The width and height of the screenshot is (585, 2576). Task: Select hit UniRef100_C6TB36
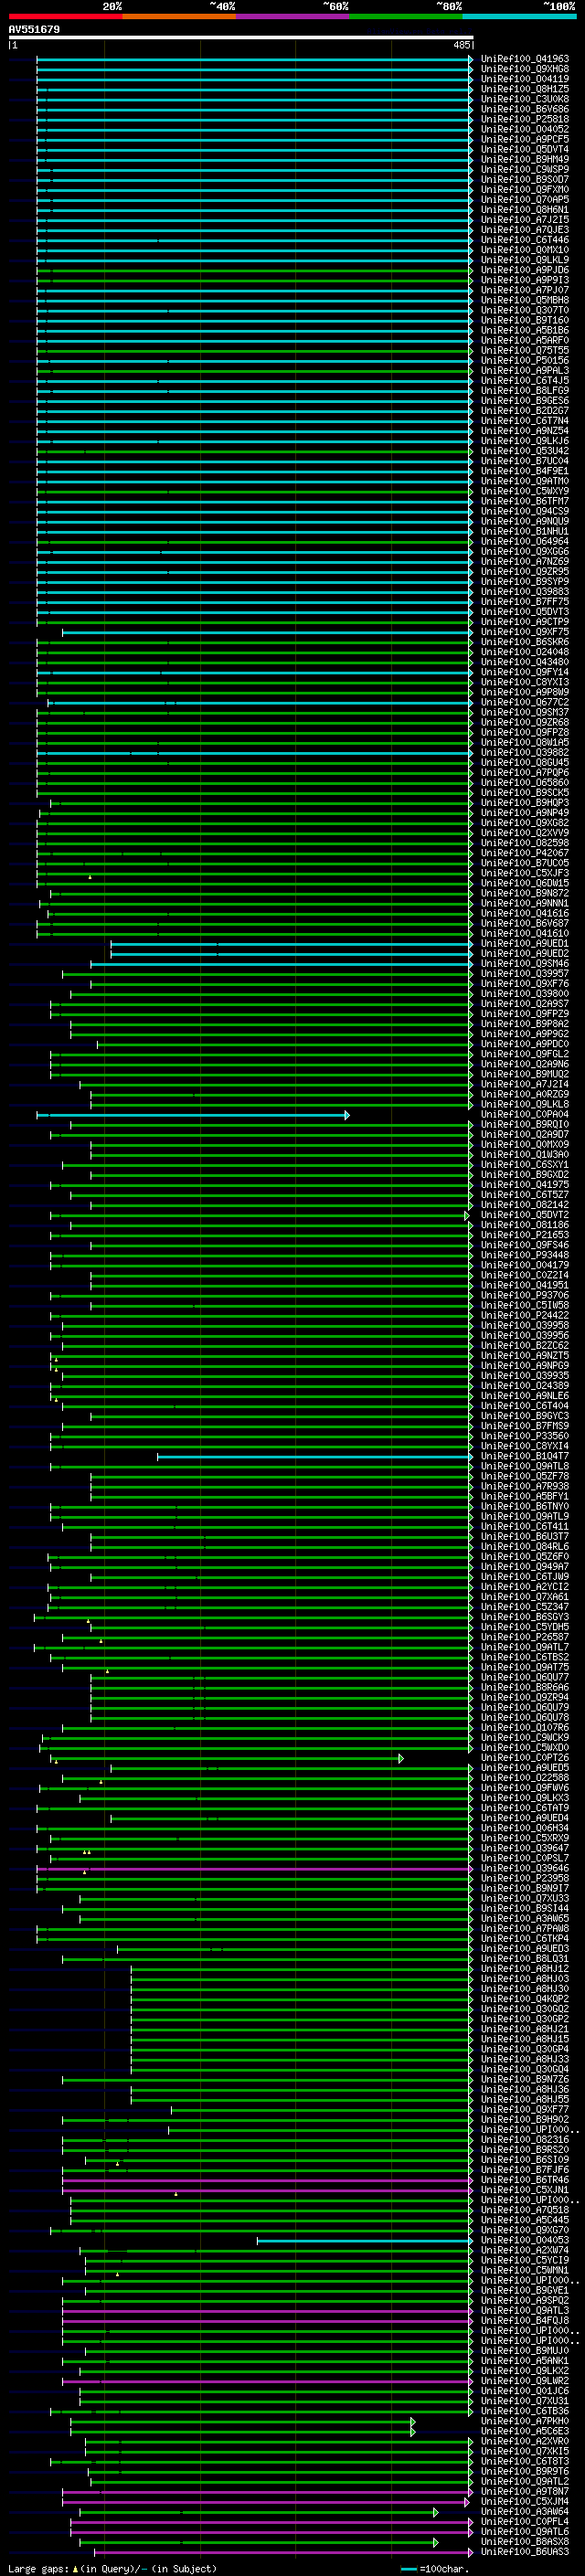(525, 2410)
